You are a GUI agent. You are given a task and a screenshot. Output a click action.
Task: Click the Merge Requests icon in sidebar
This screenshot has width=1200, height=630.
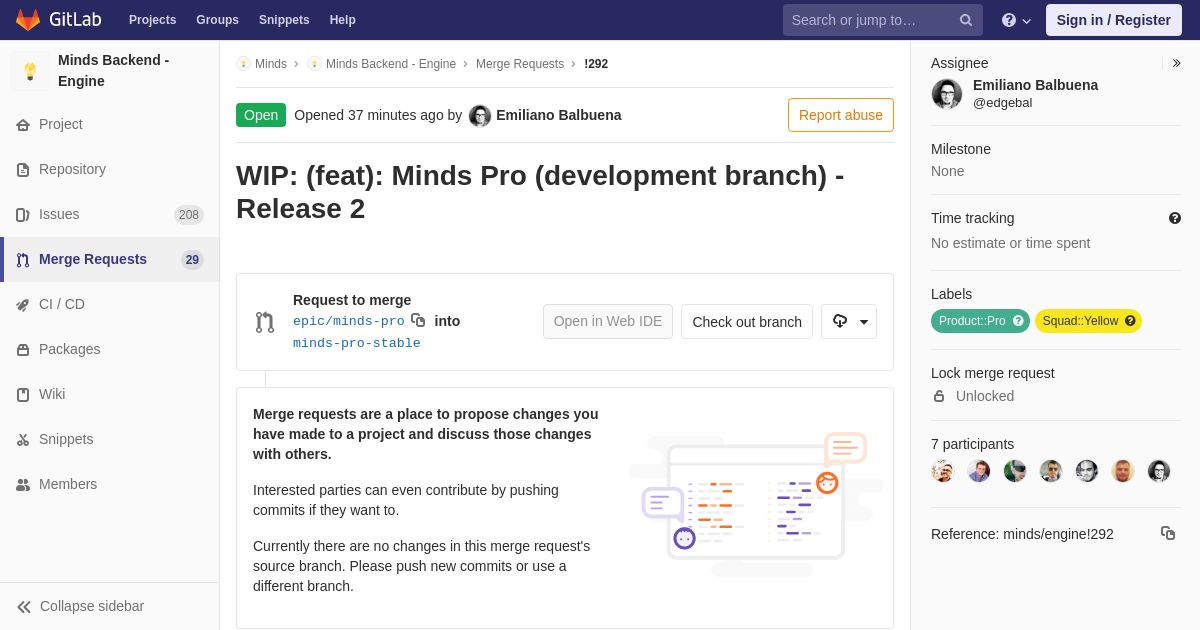pyautogui.click(x=23, y=260)
